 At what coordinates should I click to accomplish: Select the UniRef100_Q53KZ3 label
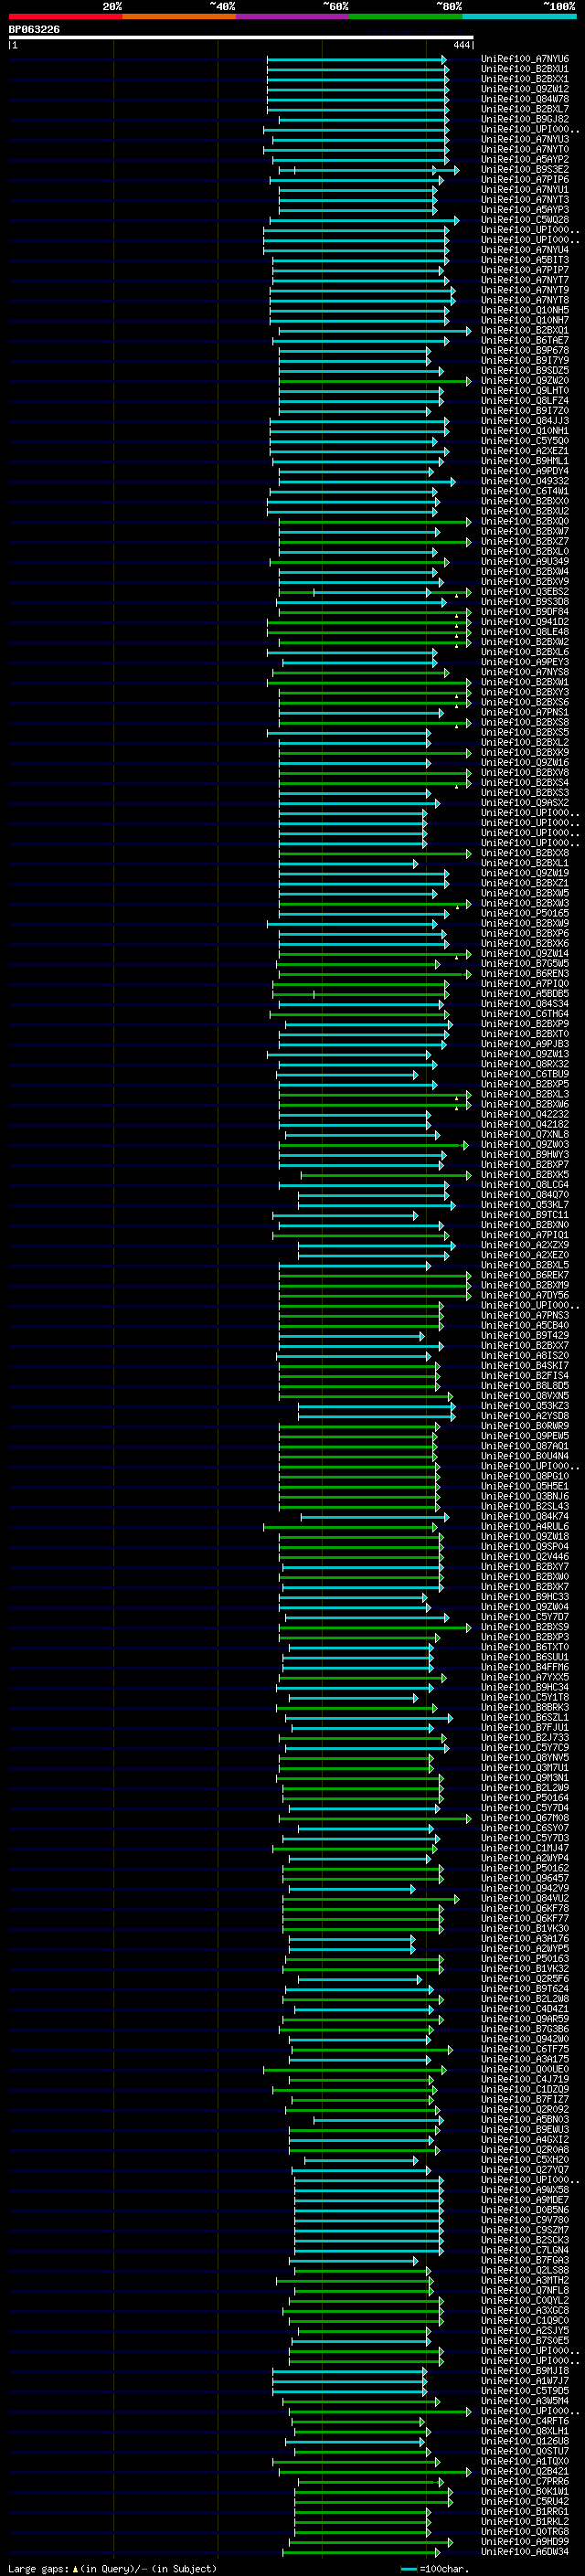[524, 1406]
